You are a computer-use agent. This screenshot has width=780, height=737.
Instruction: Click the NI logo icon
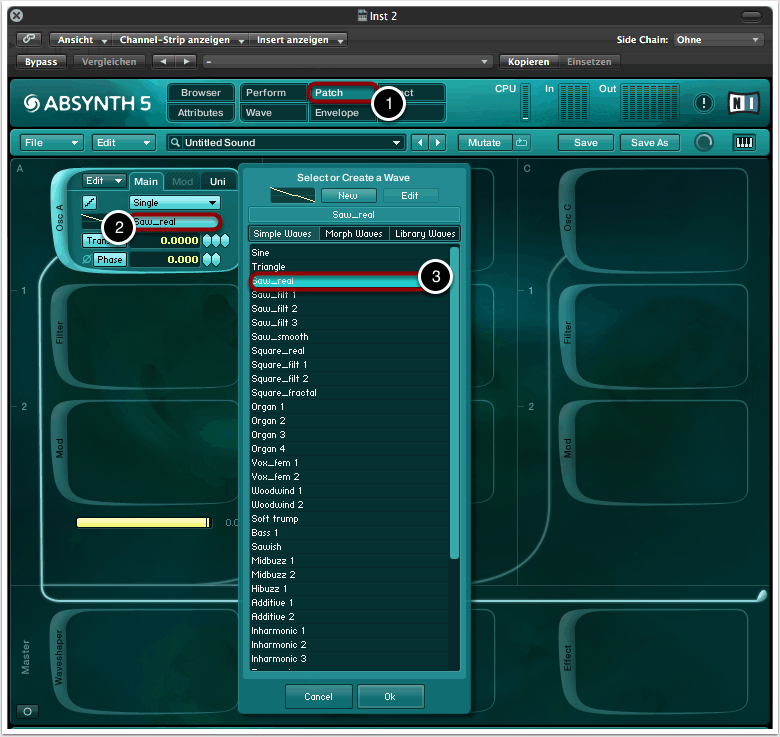pyautogui.click(x=743, y=103)
